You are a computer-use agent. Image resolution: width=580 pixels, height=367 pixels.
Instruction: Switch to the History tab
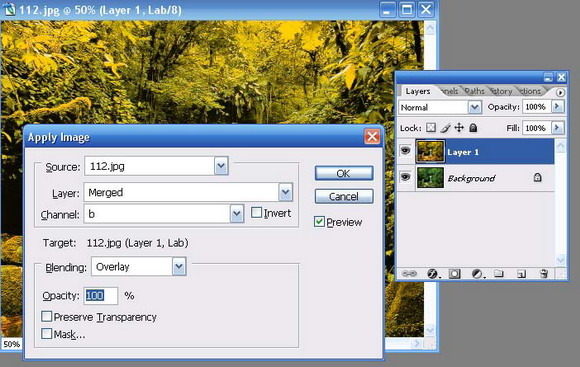[x=502, y=91]
